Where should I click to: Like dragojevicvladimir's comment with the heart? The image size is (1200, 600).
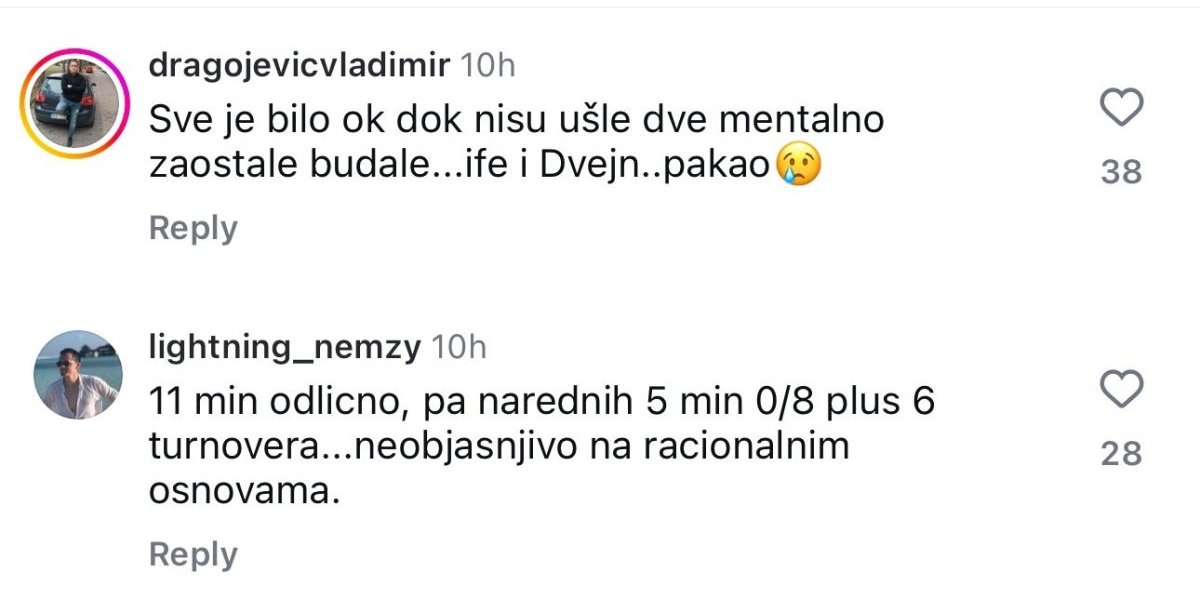point(1120,108)
